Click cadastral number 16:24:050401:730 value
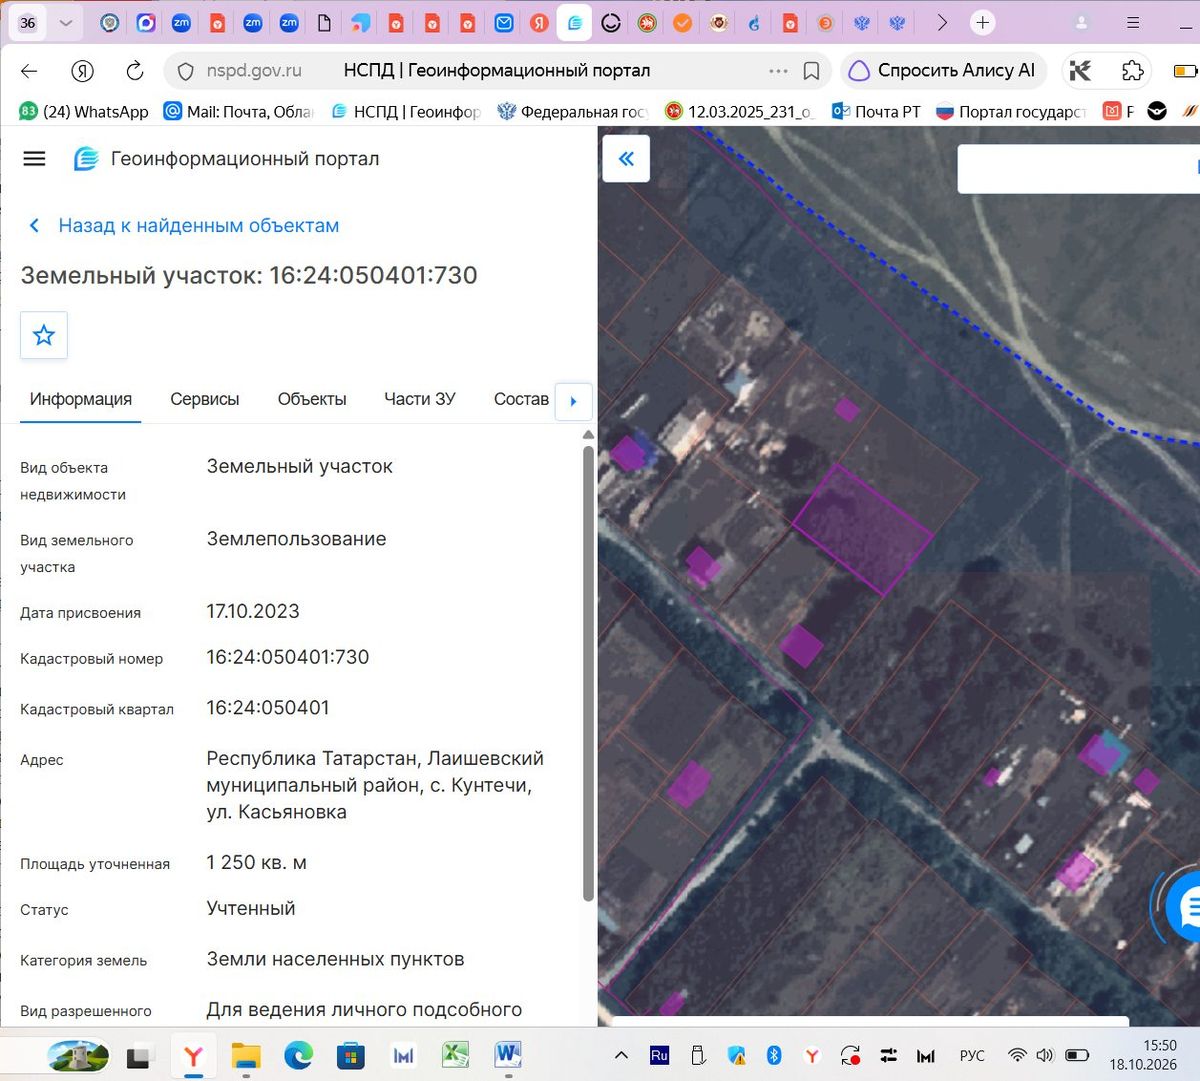The image size is (1200, 1081). click(288, 657)
